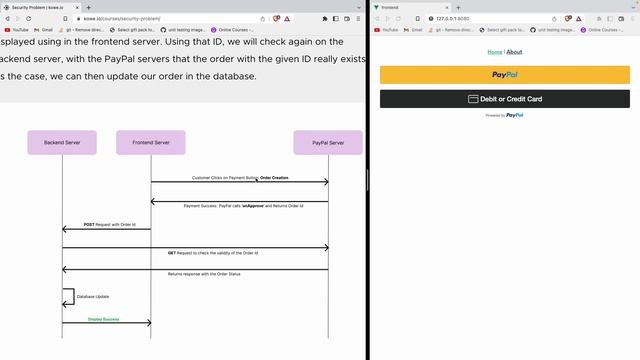The height and width of the screenshot is (360, 640).
Task: Click the share icon in left address bar
Action: point(262,19)
